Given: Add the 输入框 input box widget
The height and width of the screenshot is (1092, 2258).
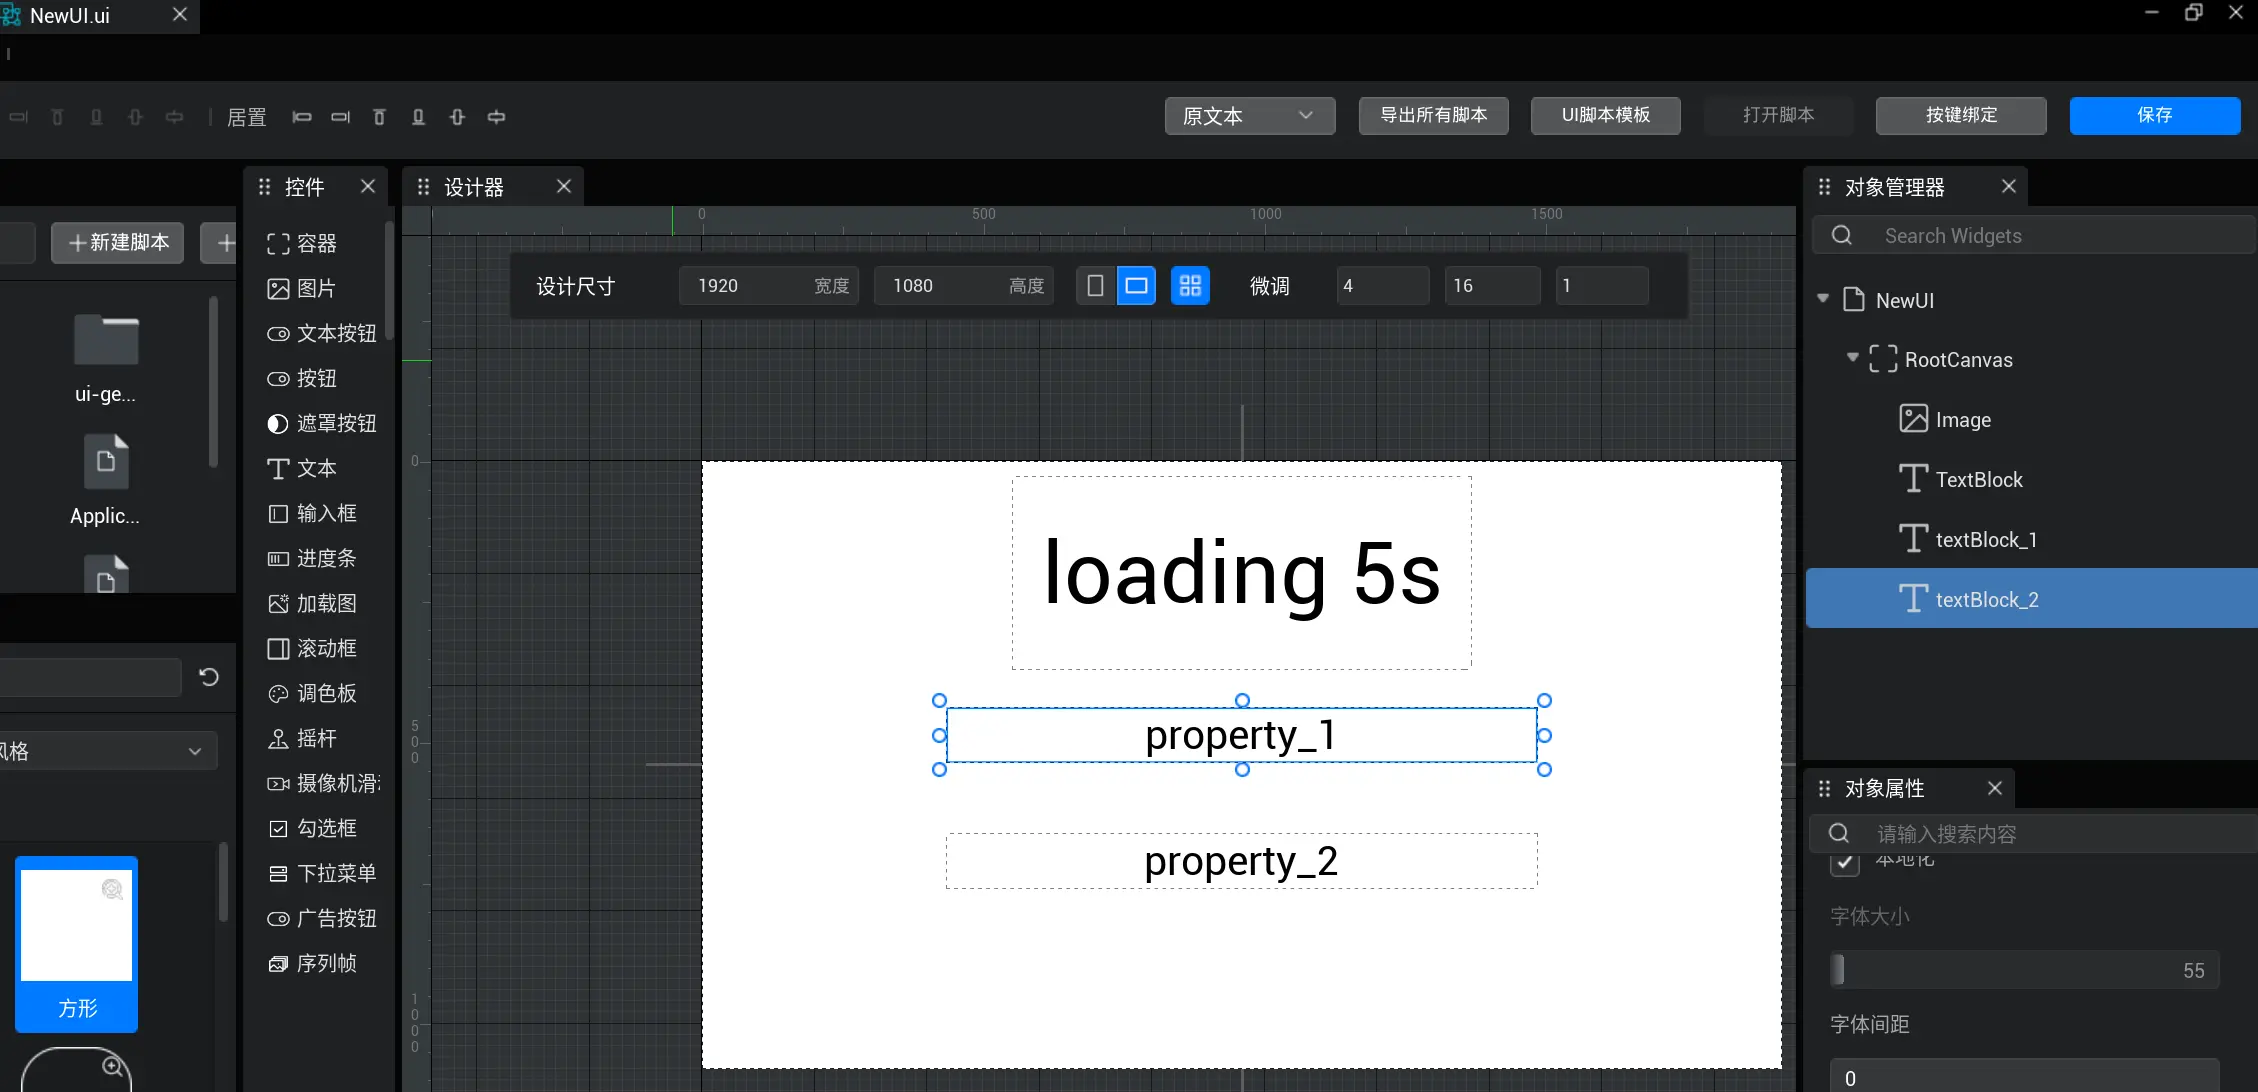Looking at the screenshot, I should pyautogui.click(x=312, y=514).
